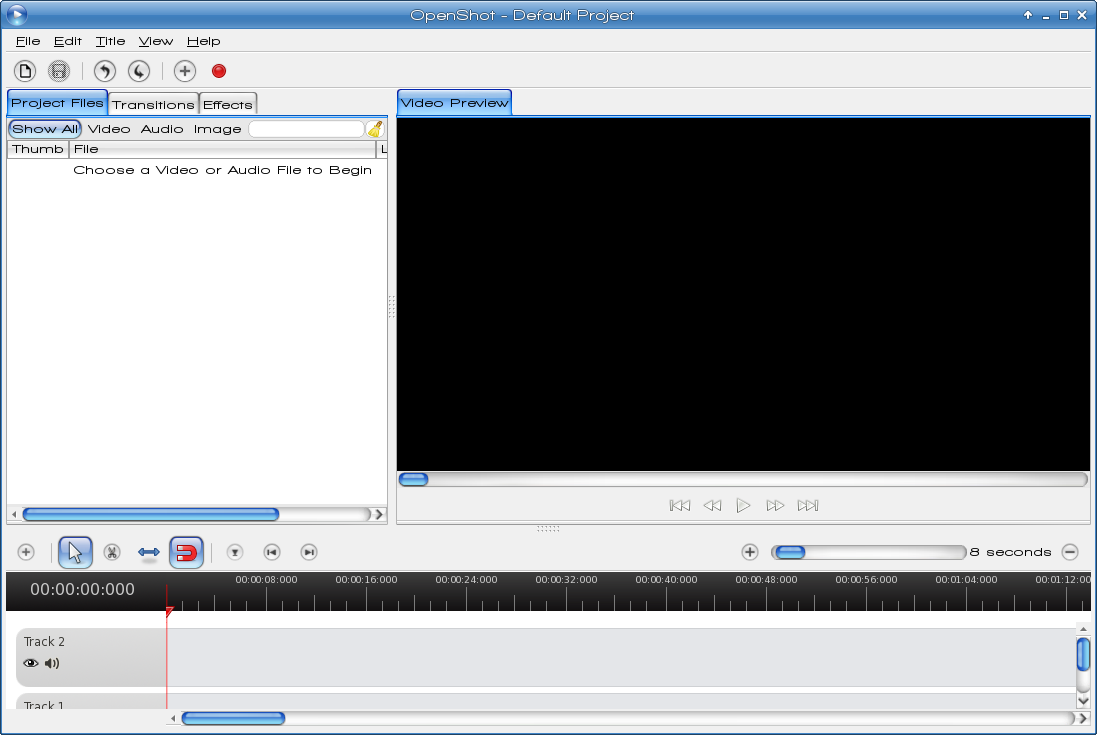Image resolution: width=1097 pixels, height=735 pixels.
Task: Mute Track 2 audio speaker icon
Action: click(x=52, y=663)
